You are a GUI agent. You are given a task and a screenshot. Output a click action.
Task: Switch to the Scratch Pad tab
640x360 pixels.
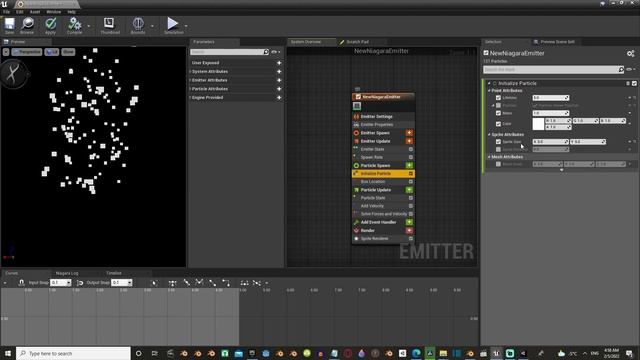357,42
